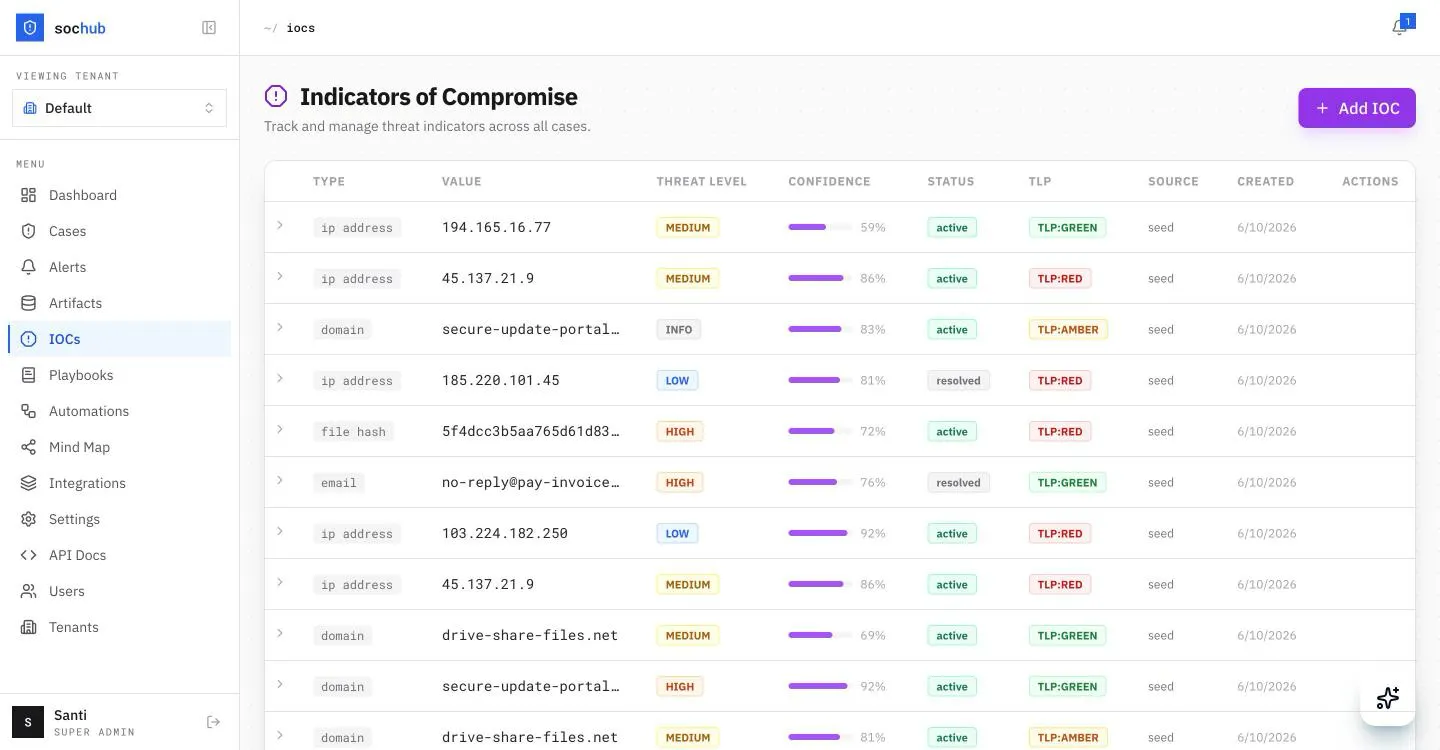Expand the file hash 5f4dcc3b5aa row
1440x750 pixels.
coord(280,429)
